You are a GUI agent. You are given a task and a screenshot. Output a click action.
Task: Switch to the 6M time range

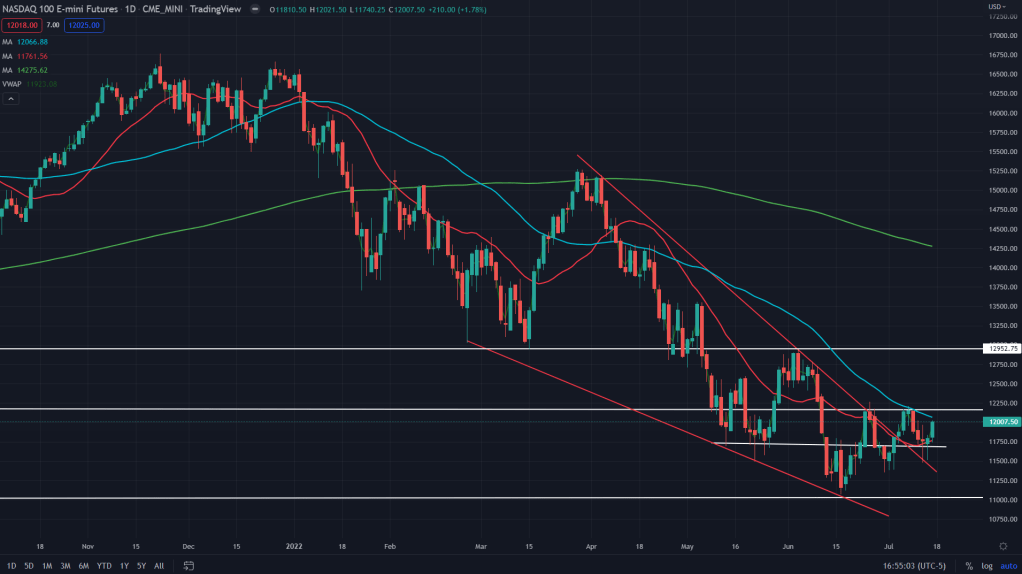83,566
